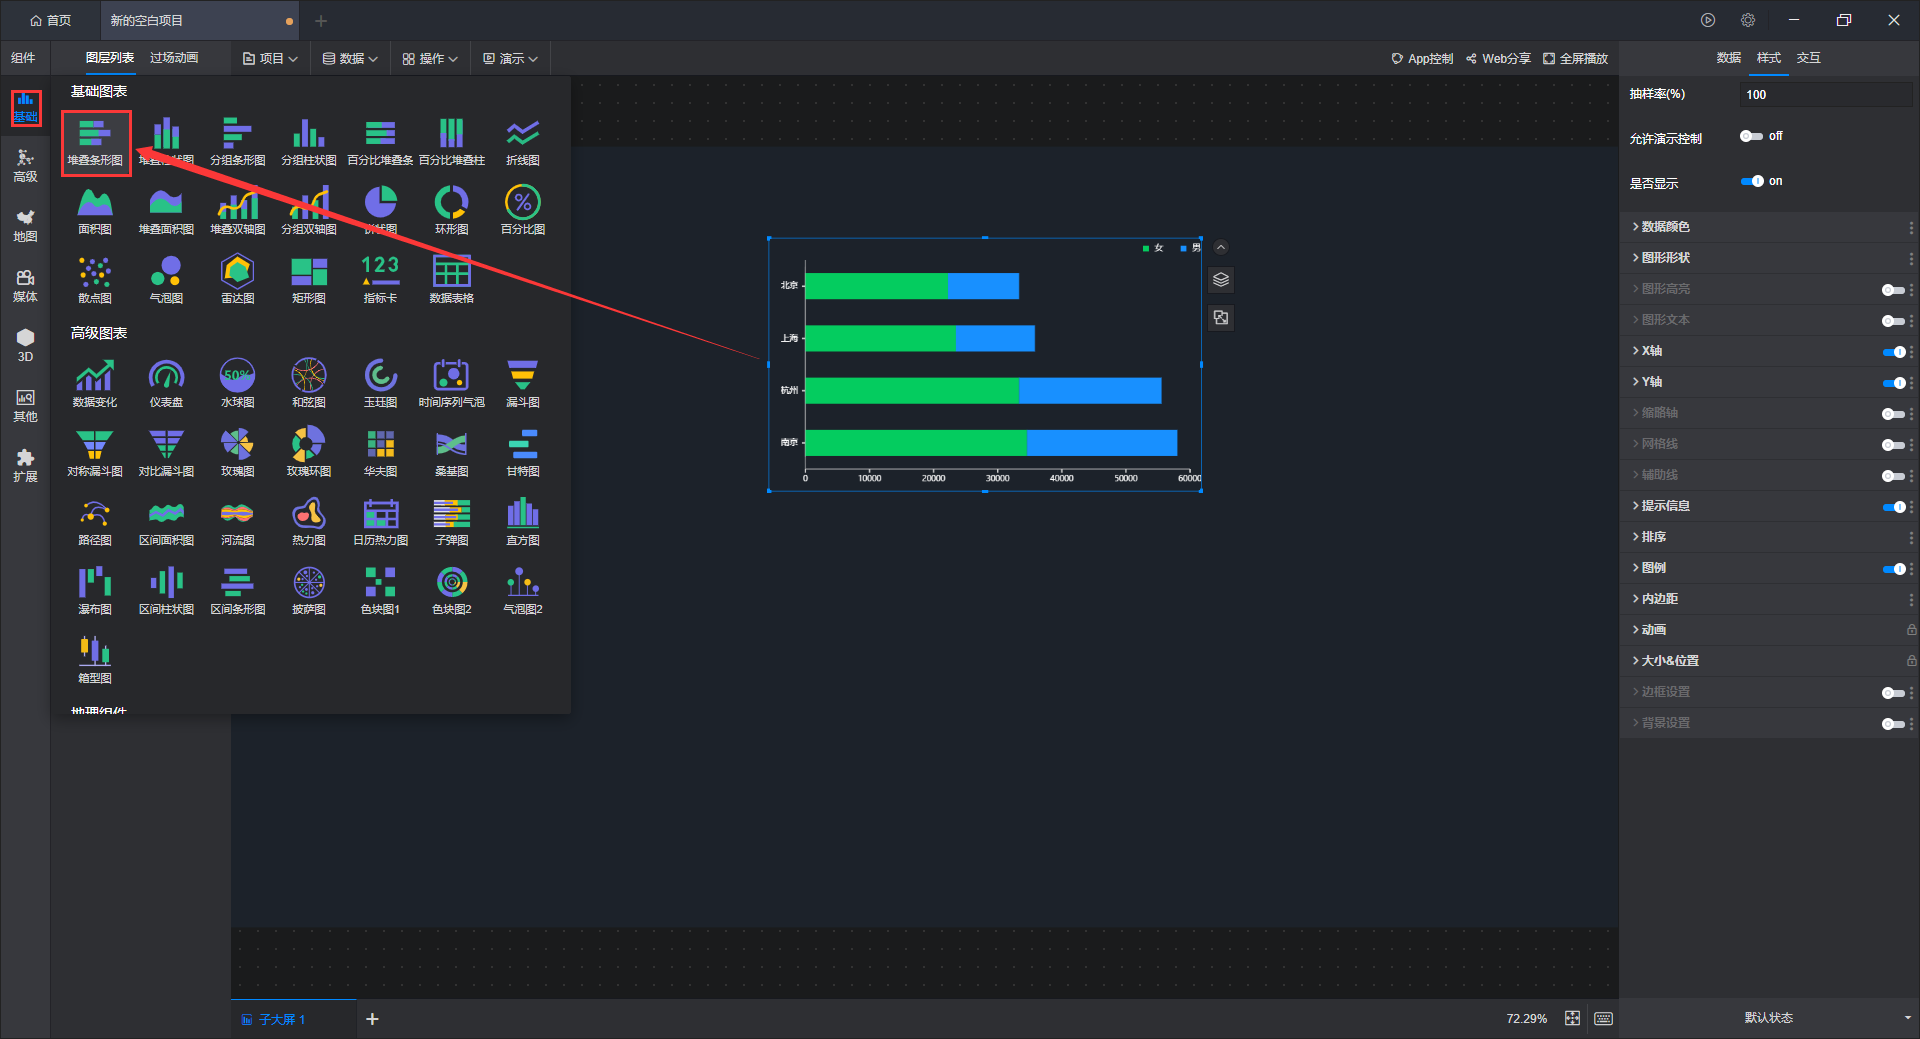This screenshot has width=1920, height=1039.
Task: Add a new sub-screen with plus button
Action: coord(372,1019)
